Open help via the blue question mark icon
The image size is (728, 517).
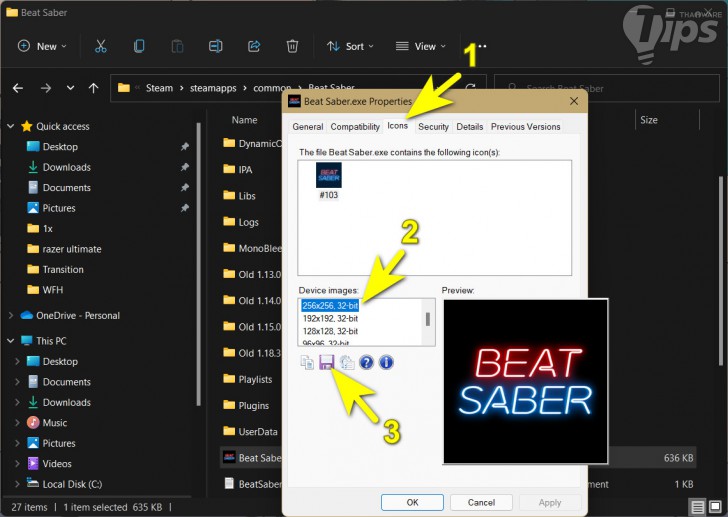coord(366,362)
